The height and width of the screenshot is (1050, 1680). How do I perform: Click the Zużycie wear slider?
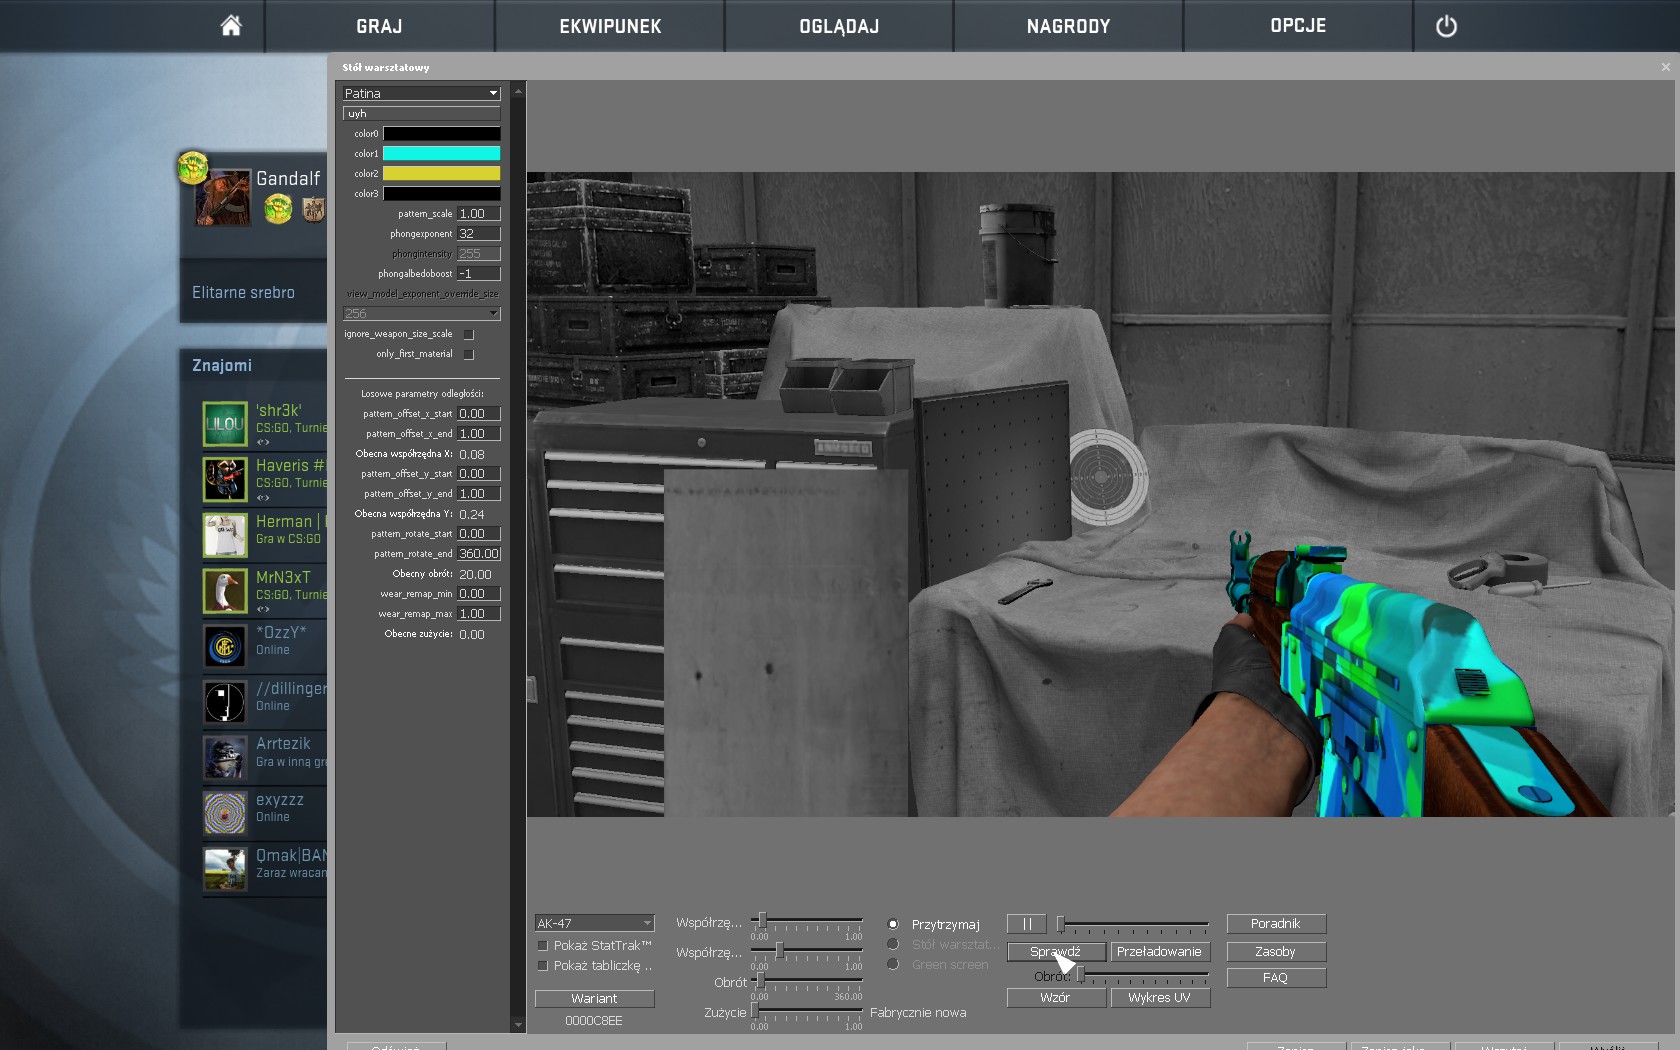click(x=806, y=1011)
